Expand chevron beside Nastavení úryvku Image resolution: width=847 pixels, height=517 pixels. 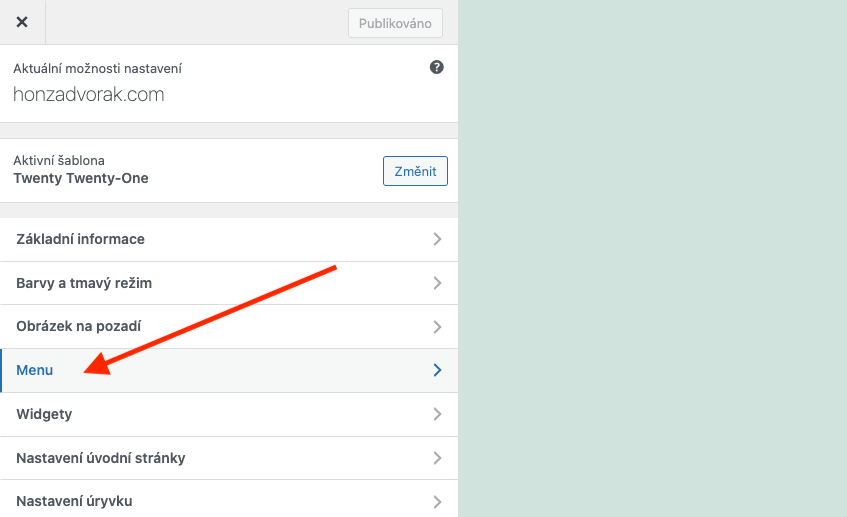tap(438, 502)
